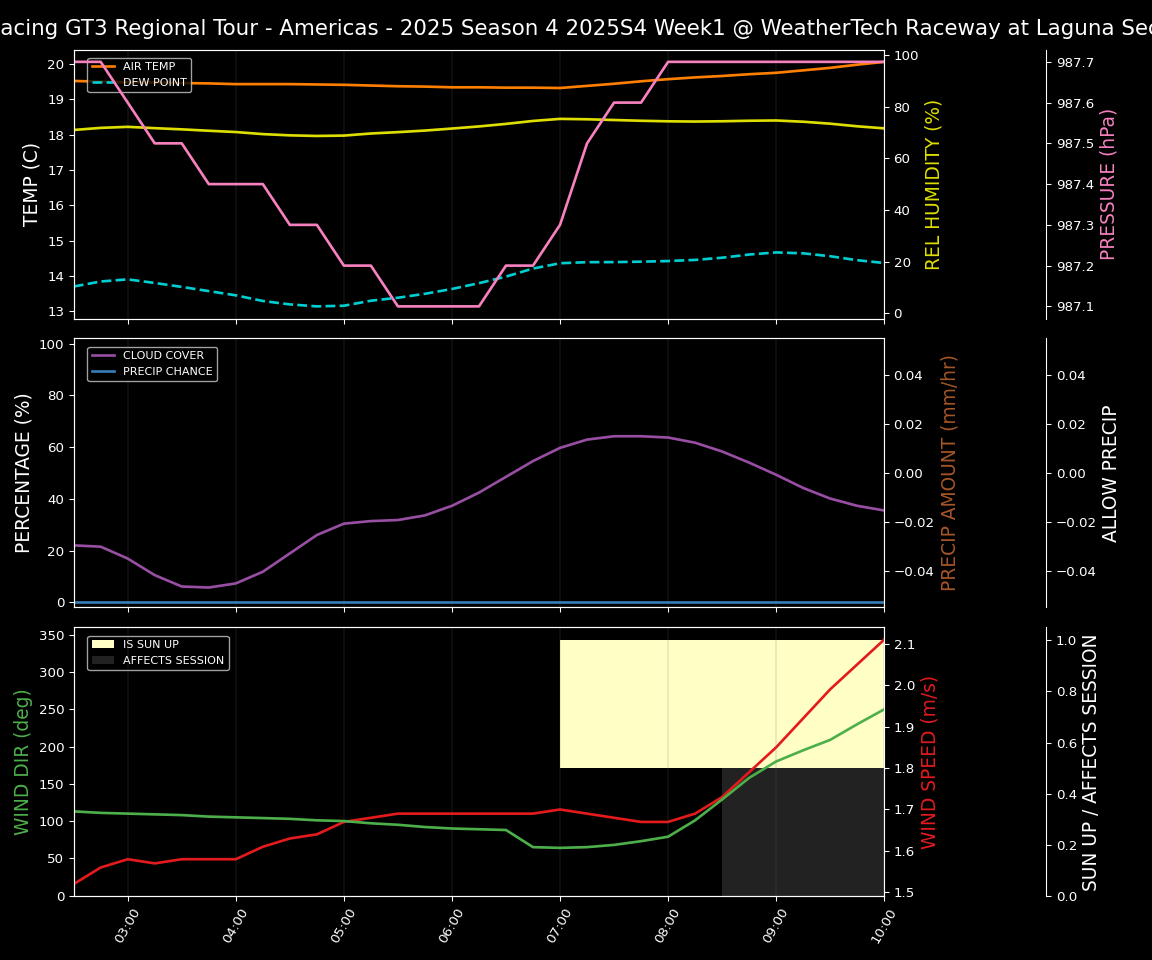This screenshot has height=960, width=1152.
Task: Click the AIR TEMP legend entry
Action: 148,67
